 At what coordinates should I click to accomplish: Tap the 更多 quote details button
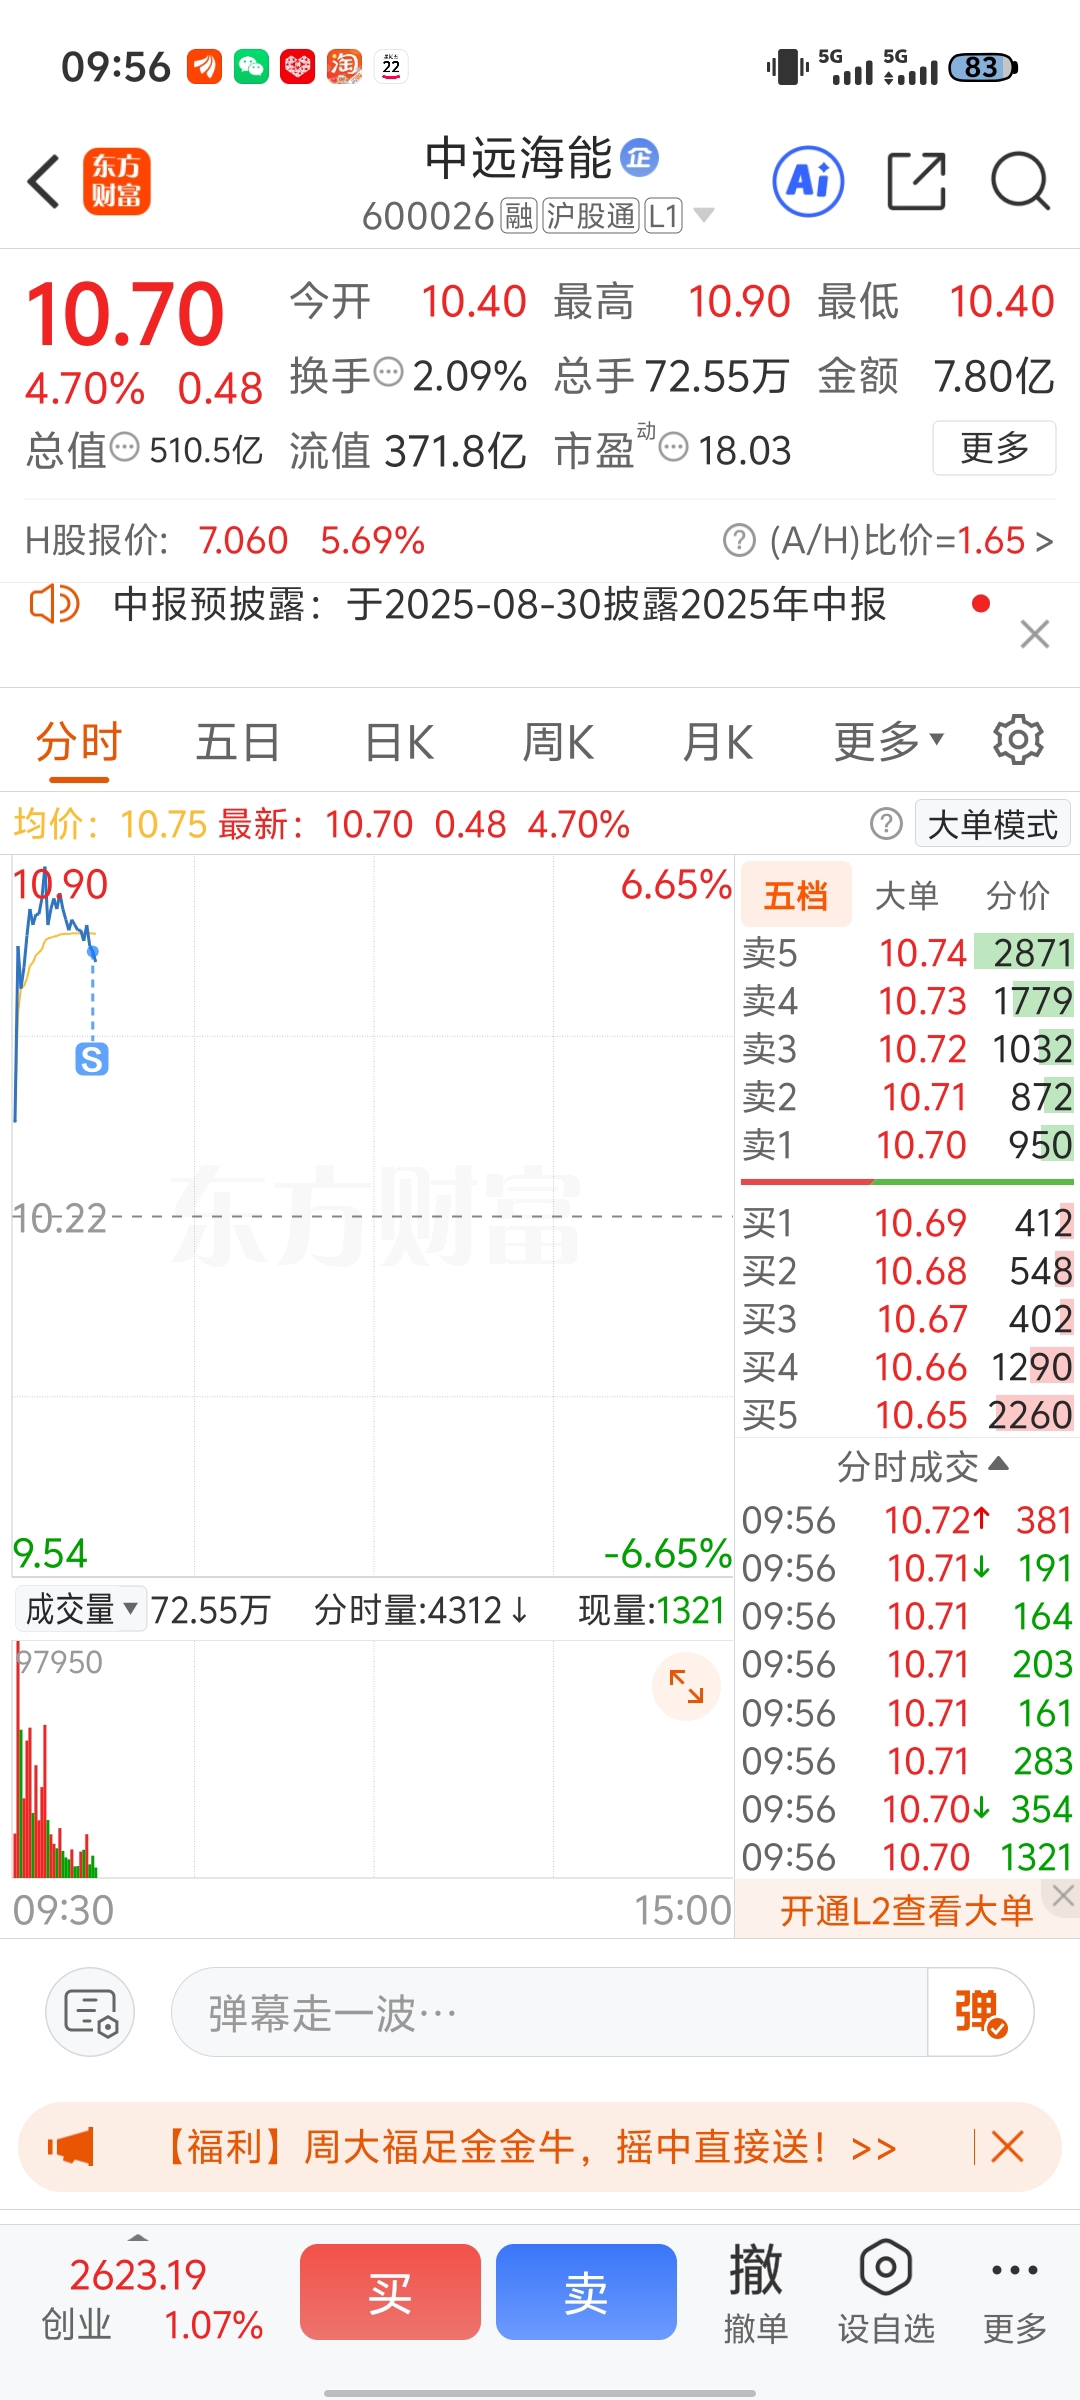[x=994, y=448]
